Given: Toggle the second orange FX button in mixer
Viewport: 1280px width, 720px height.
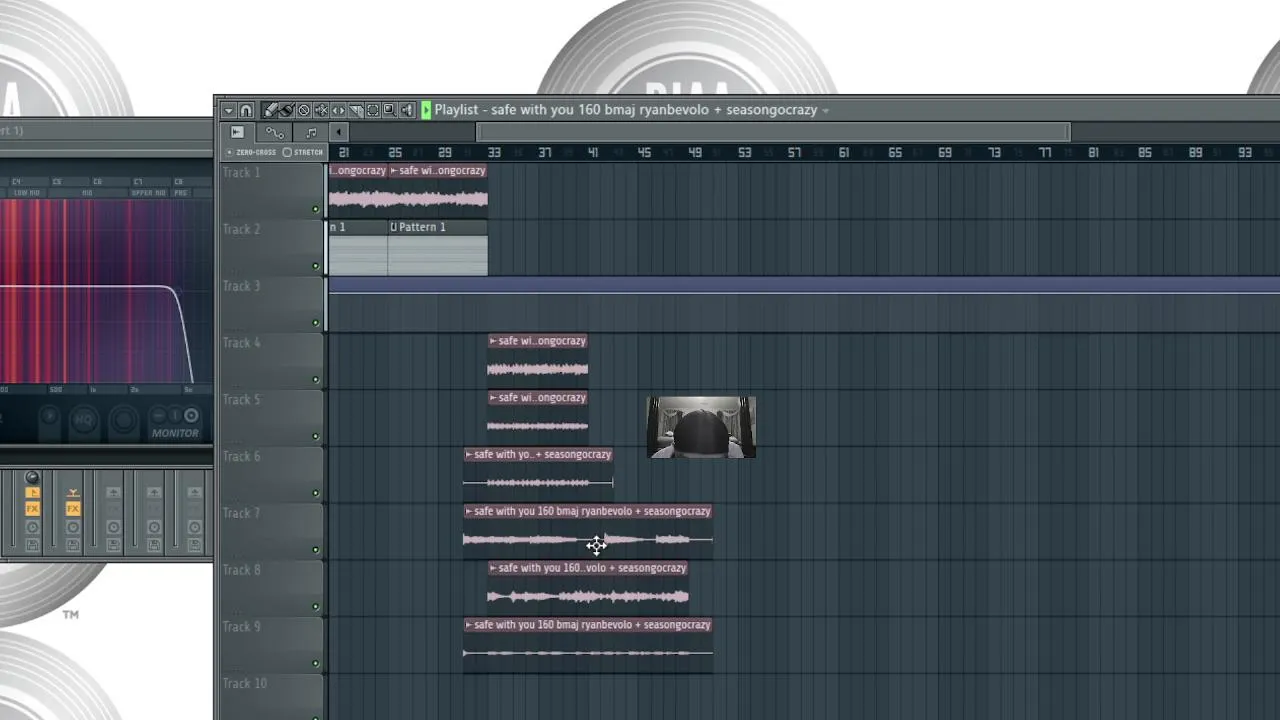Looking at the screenshot, I should click(73, 508).
